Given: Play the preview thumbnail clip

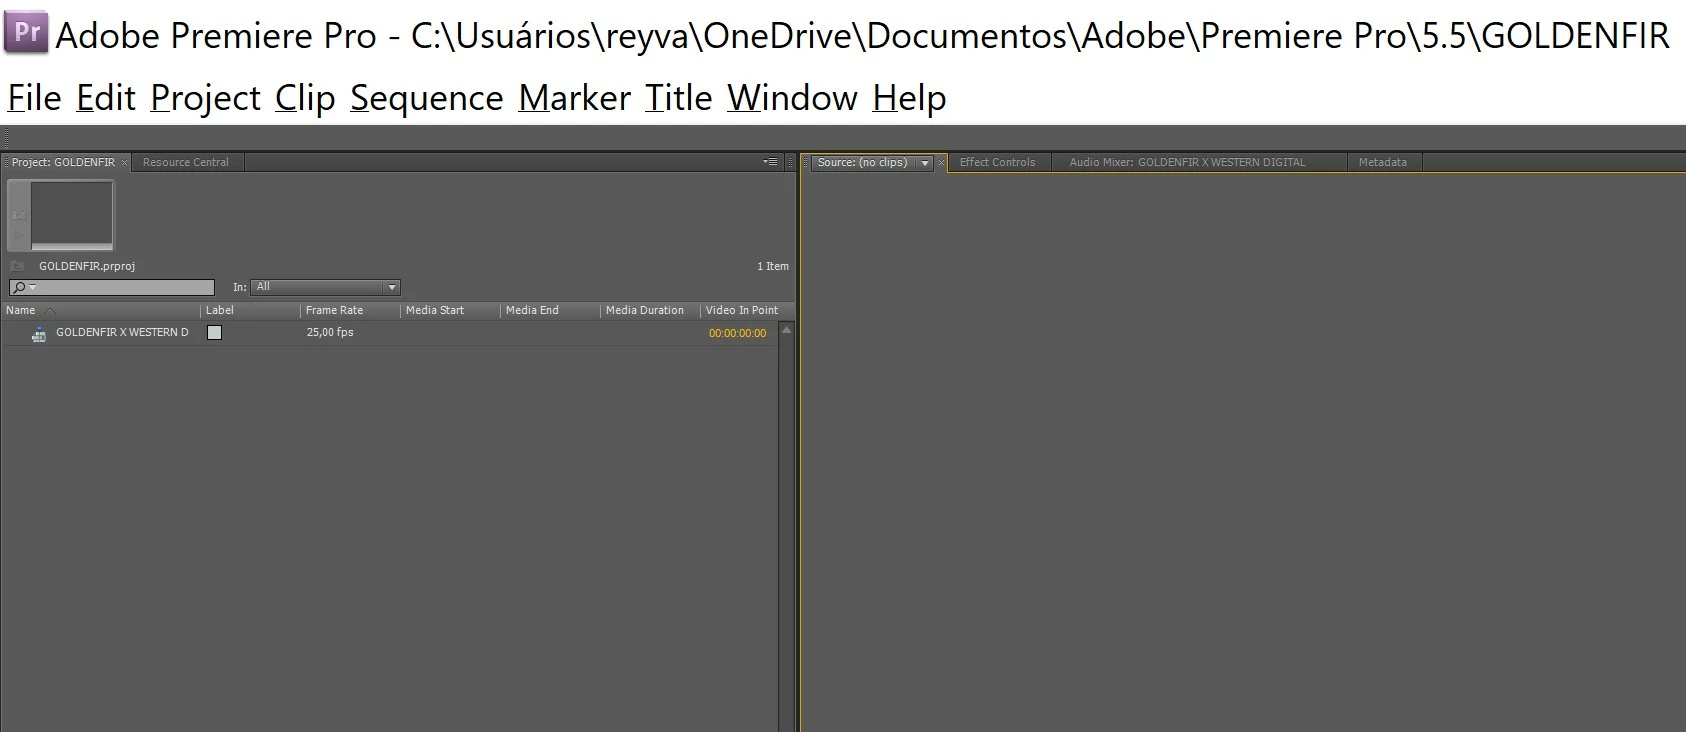Looking at the screenshot, I should pos(19,237).
